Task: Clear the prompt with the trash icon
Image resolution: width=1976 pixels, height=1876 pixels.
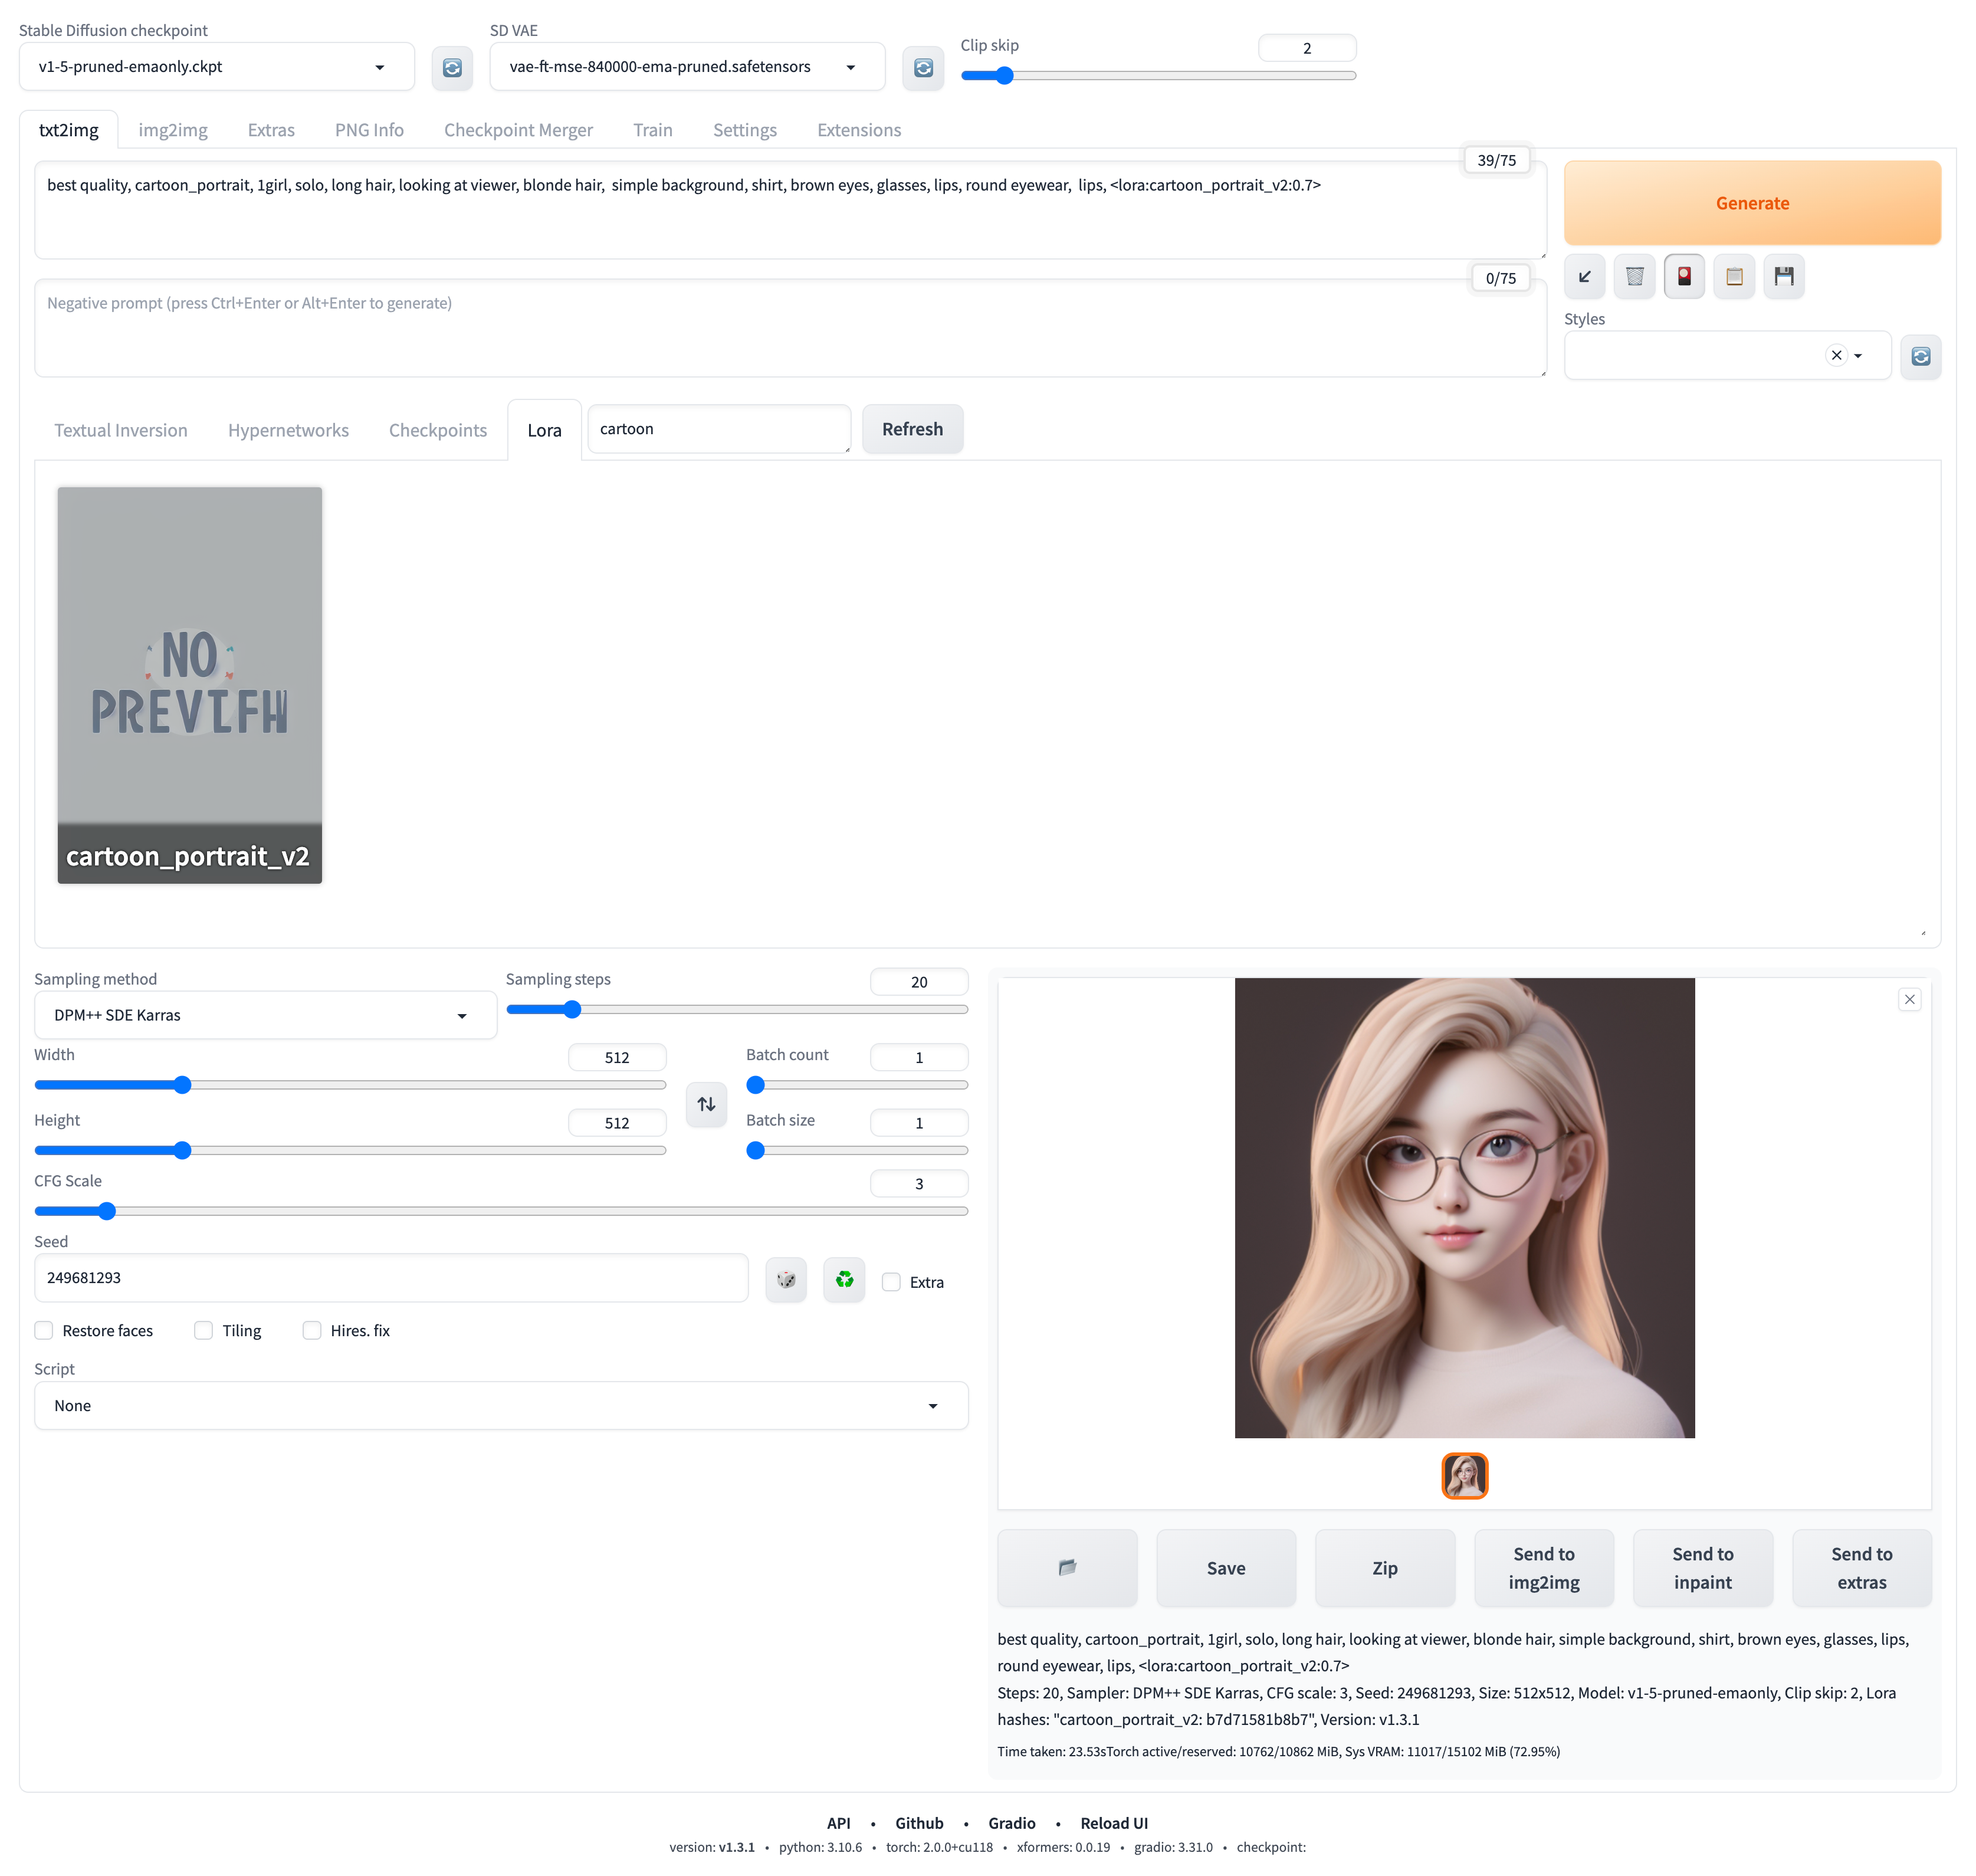Action: [1634, 277]
